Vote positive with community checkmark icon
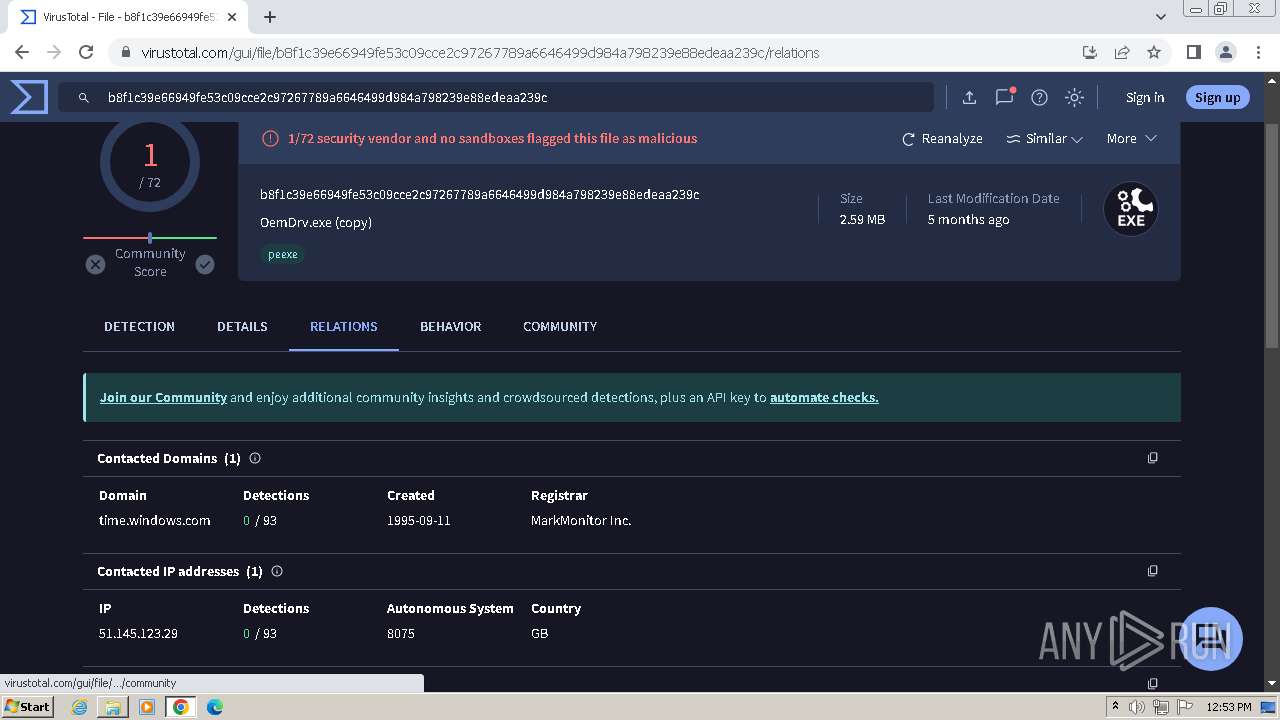This screenshot has height=720, width=1280. pyautogui.click(x=205, y=264)
